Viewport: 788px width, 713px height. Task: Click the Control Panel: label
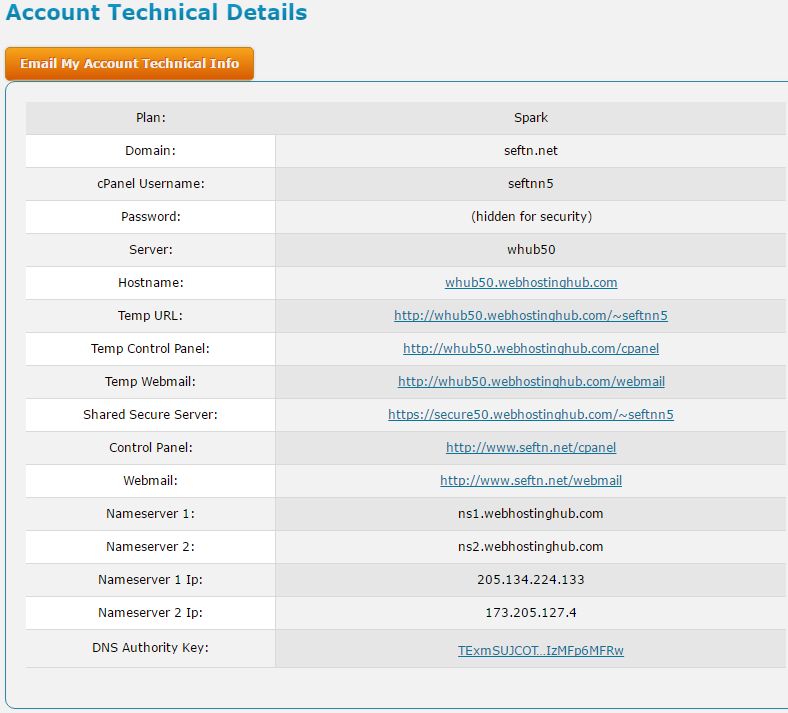tap(151, 447)
